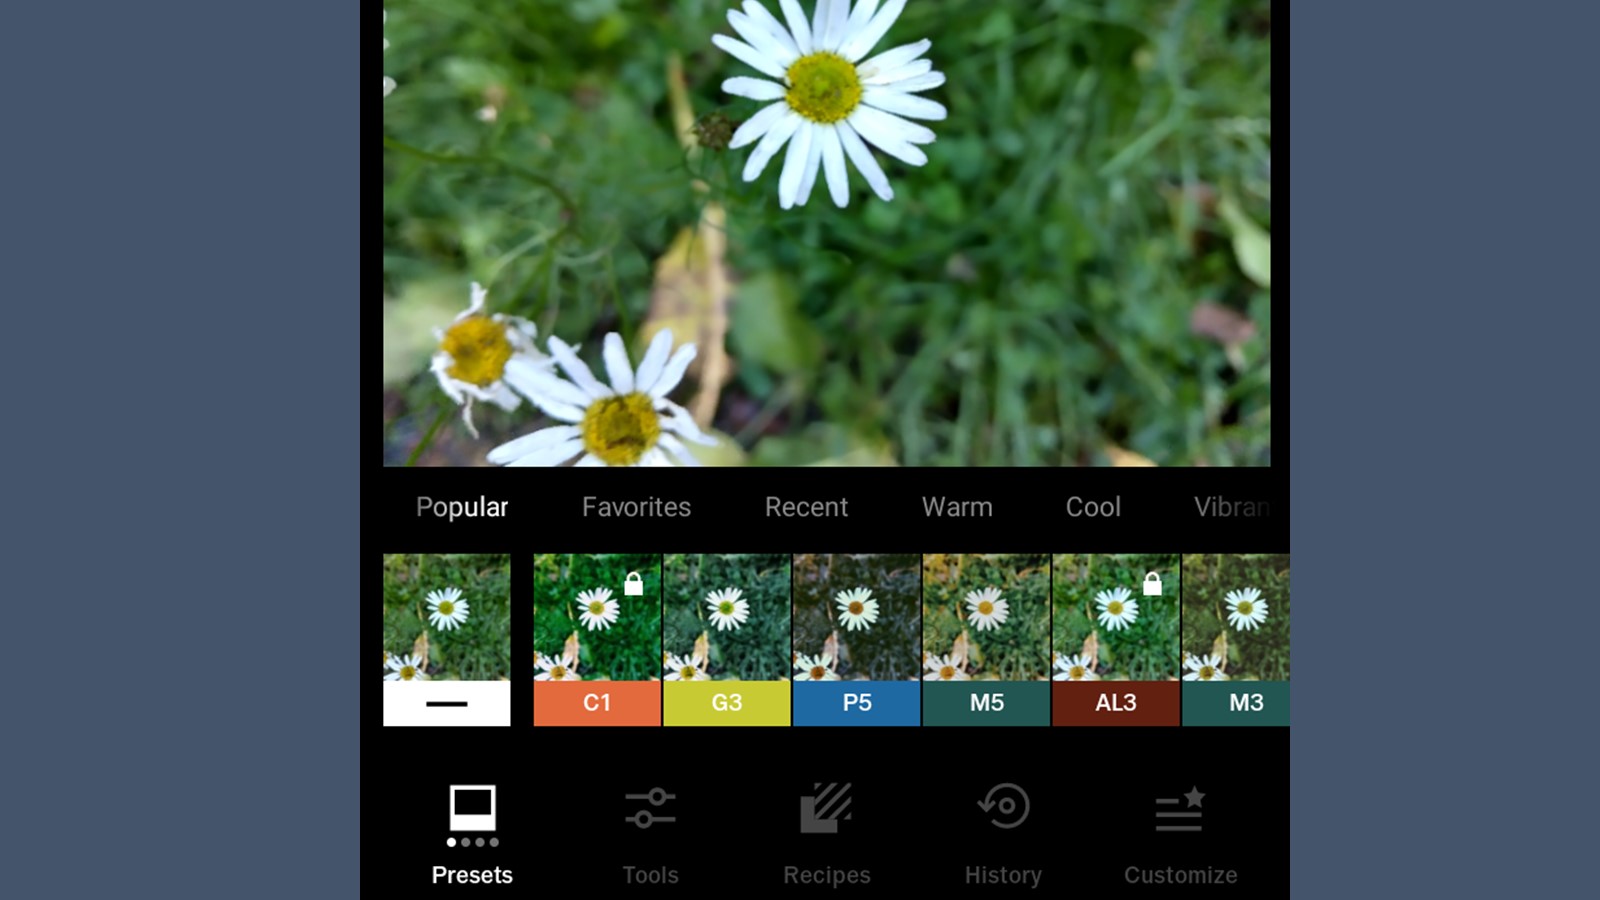Select the Popular presets tab
Viewport: 1600px width, 900px height.
coord(461,507)
